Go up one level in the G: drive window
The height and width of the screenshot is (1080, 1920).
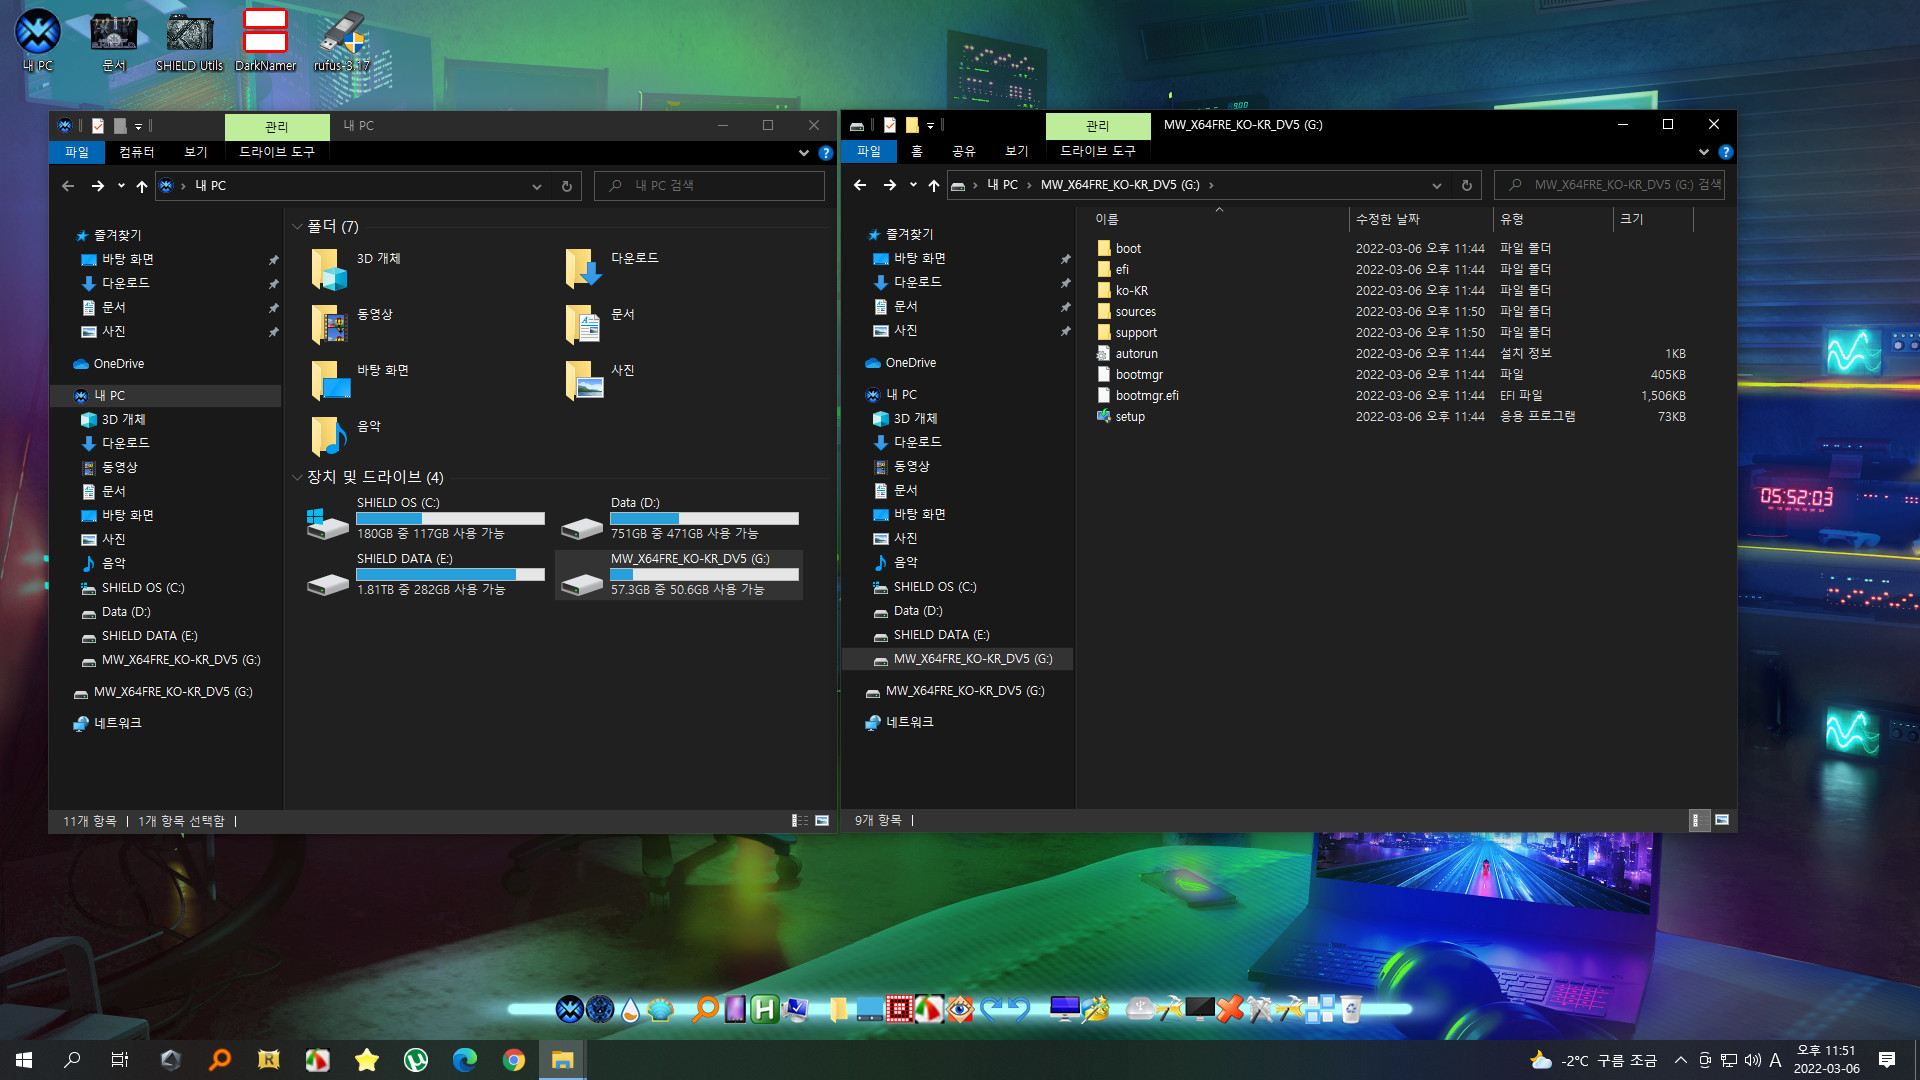(x=933, y=185)
